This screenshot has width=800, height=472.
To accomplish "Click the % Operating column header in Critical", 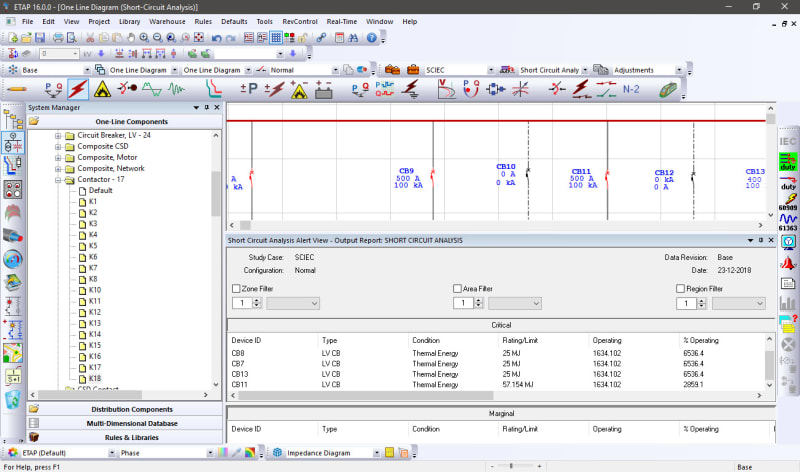I will pos(701,340).
